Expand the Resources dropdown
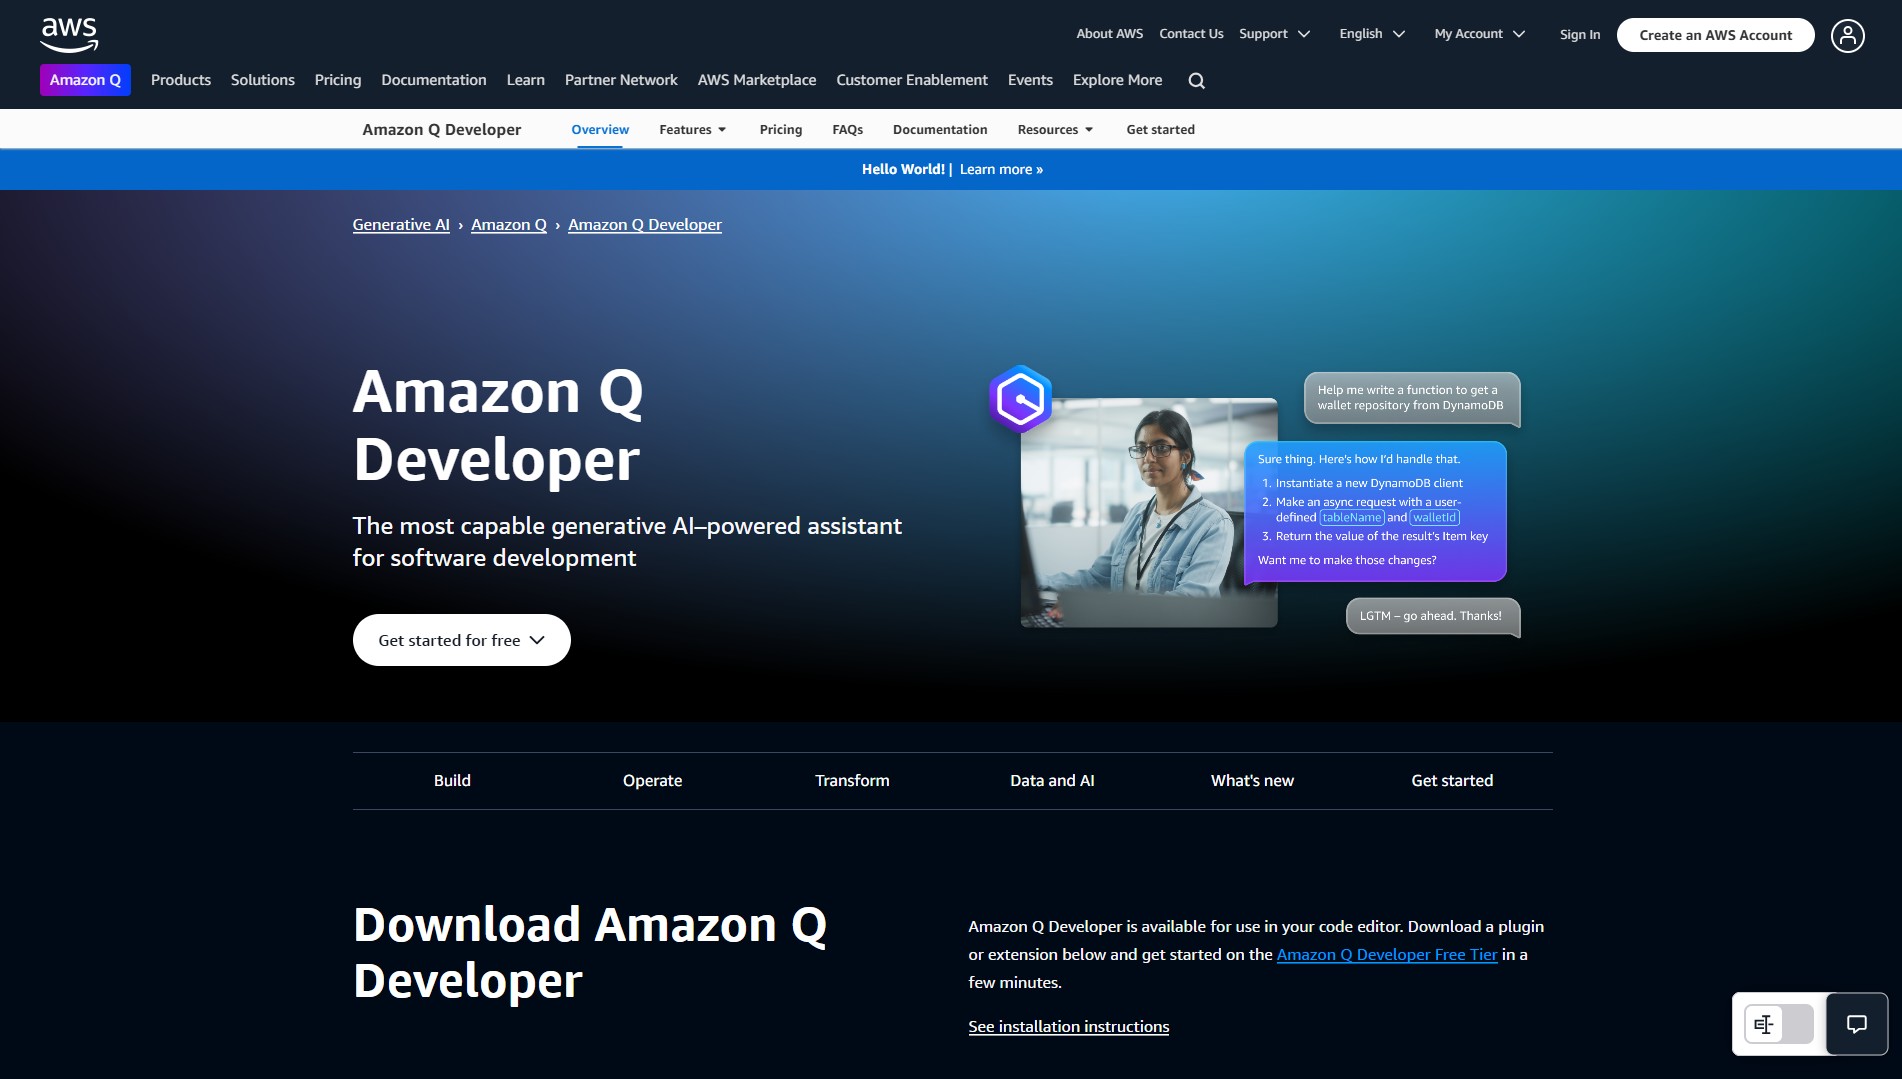1902x1079 pixels. [x=1055, y=130]
